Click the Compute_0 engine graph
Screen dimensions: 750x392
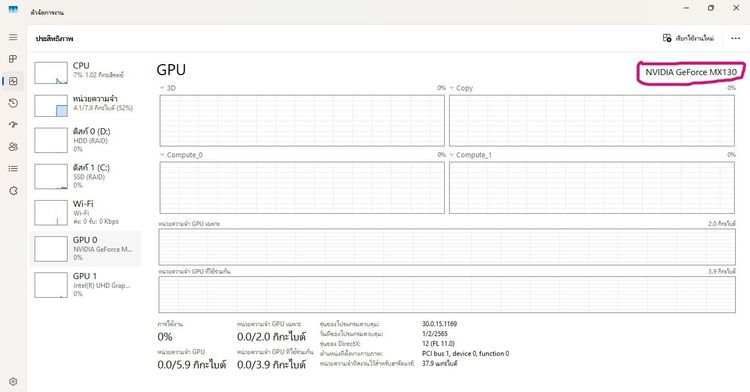coord(302,187)
